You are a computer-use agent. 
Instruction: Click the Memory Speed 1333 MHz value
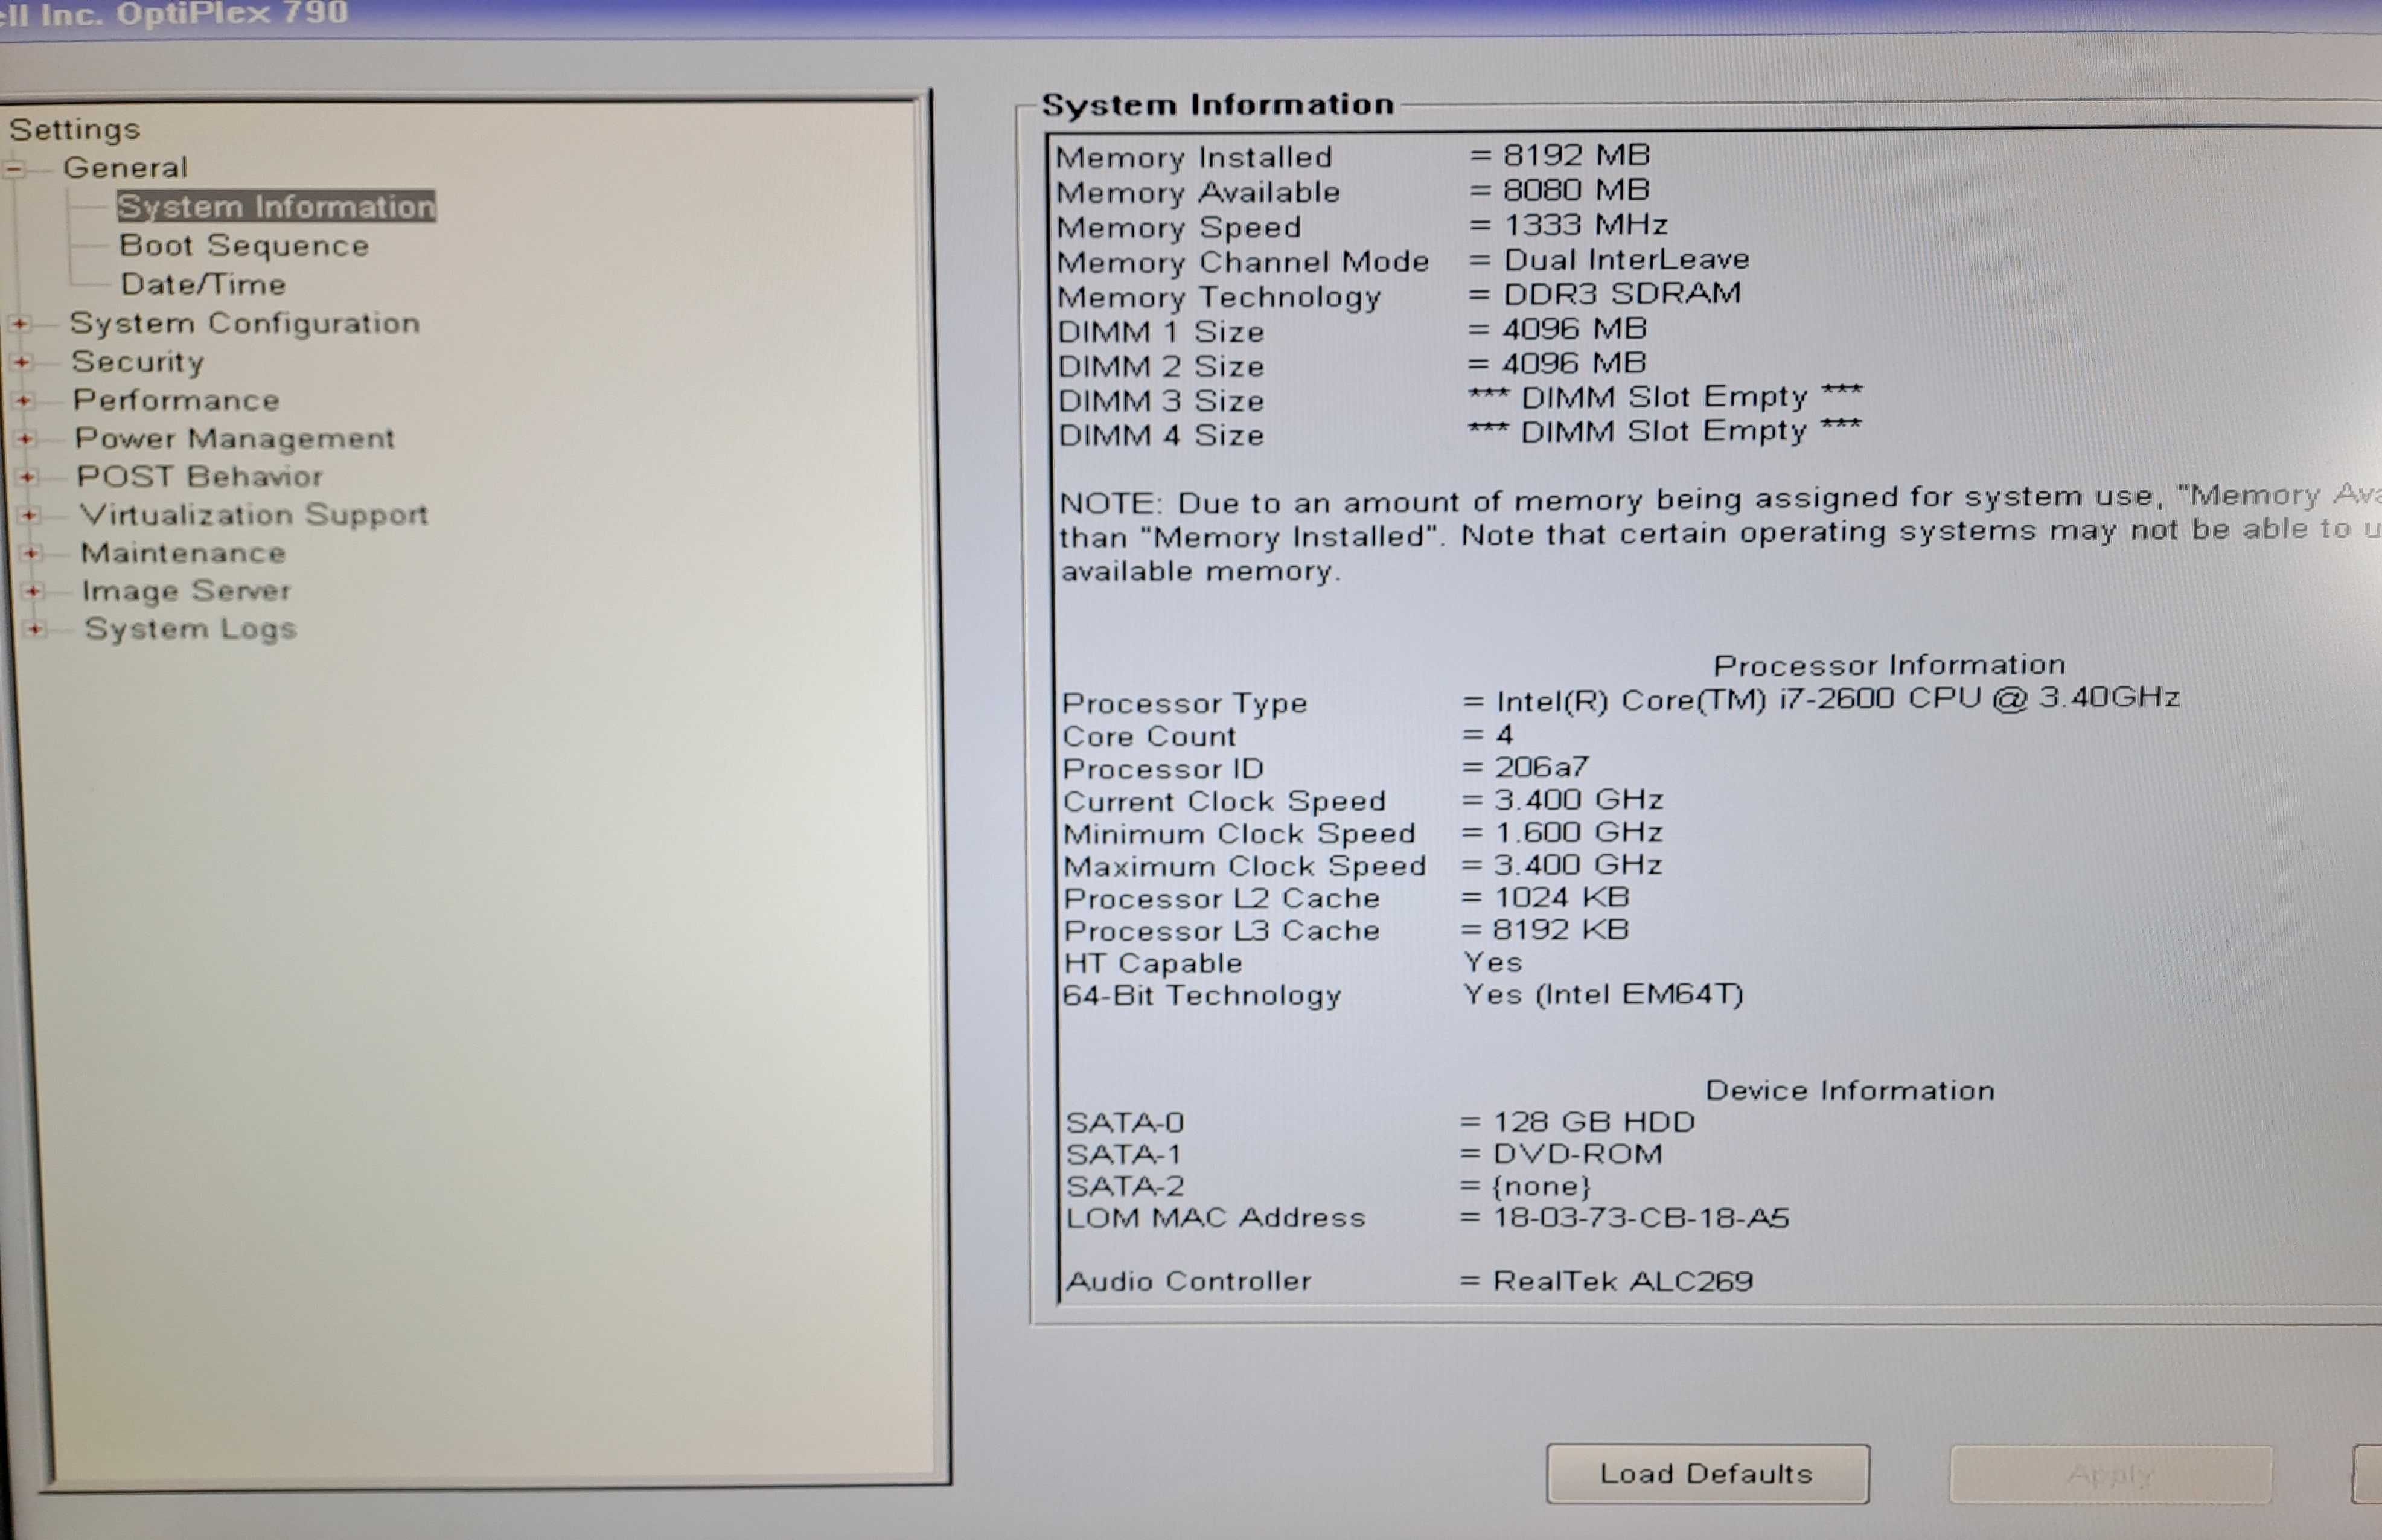tap(1569, 225)
